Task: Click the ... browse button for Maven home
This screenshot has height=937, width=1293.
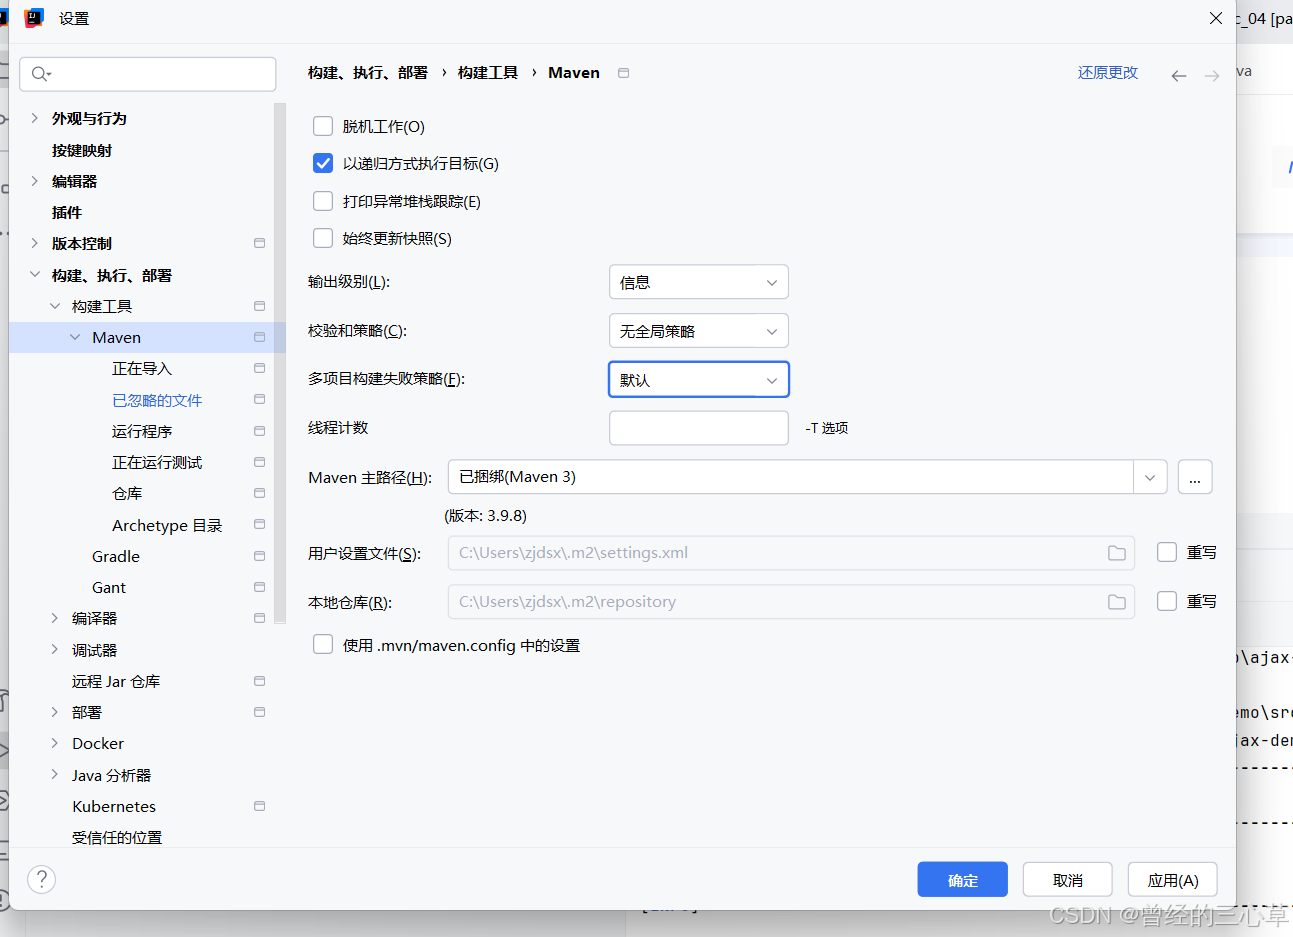Action: [1195, 477]
